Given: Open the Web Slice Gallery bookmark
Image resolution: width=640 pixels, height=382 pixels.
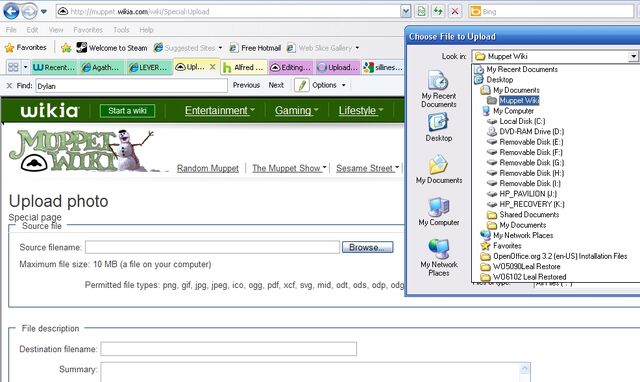Looking at the screenshot, I should click(x=323, y=48).
